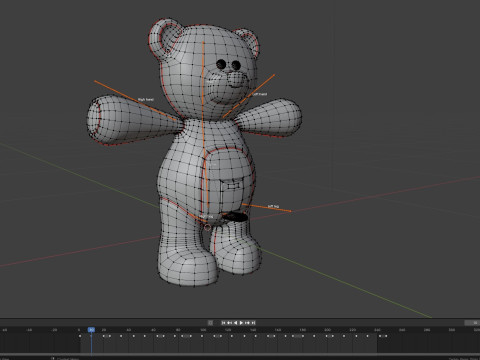The image size is (480, 360).
Task: Jump to the previous keyframe
Action: point(229,323)
